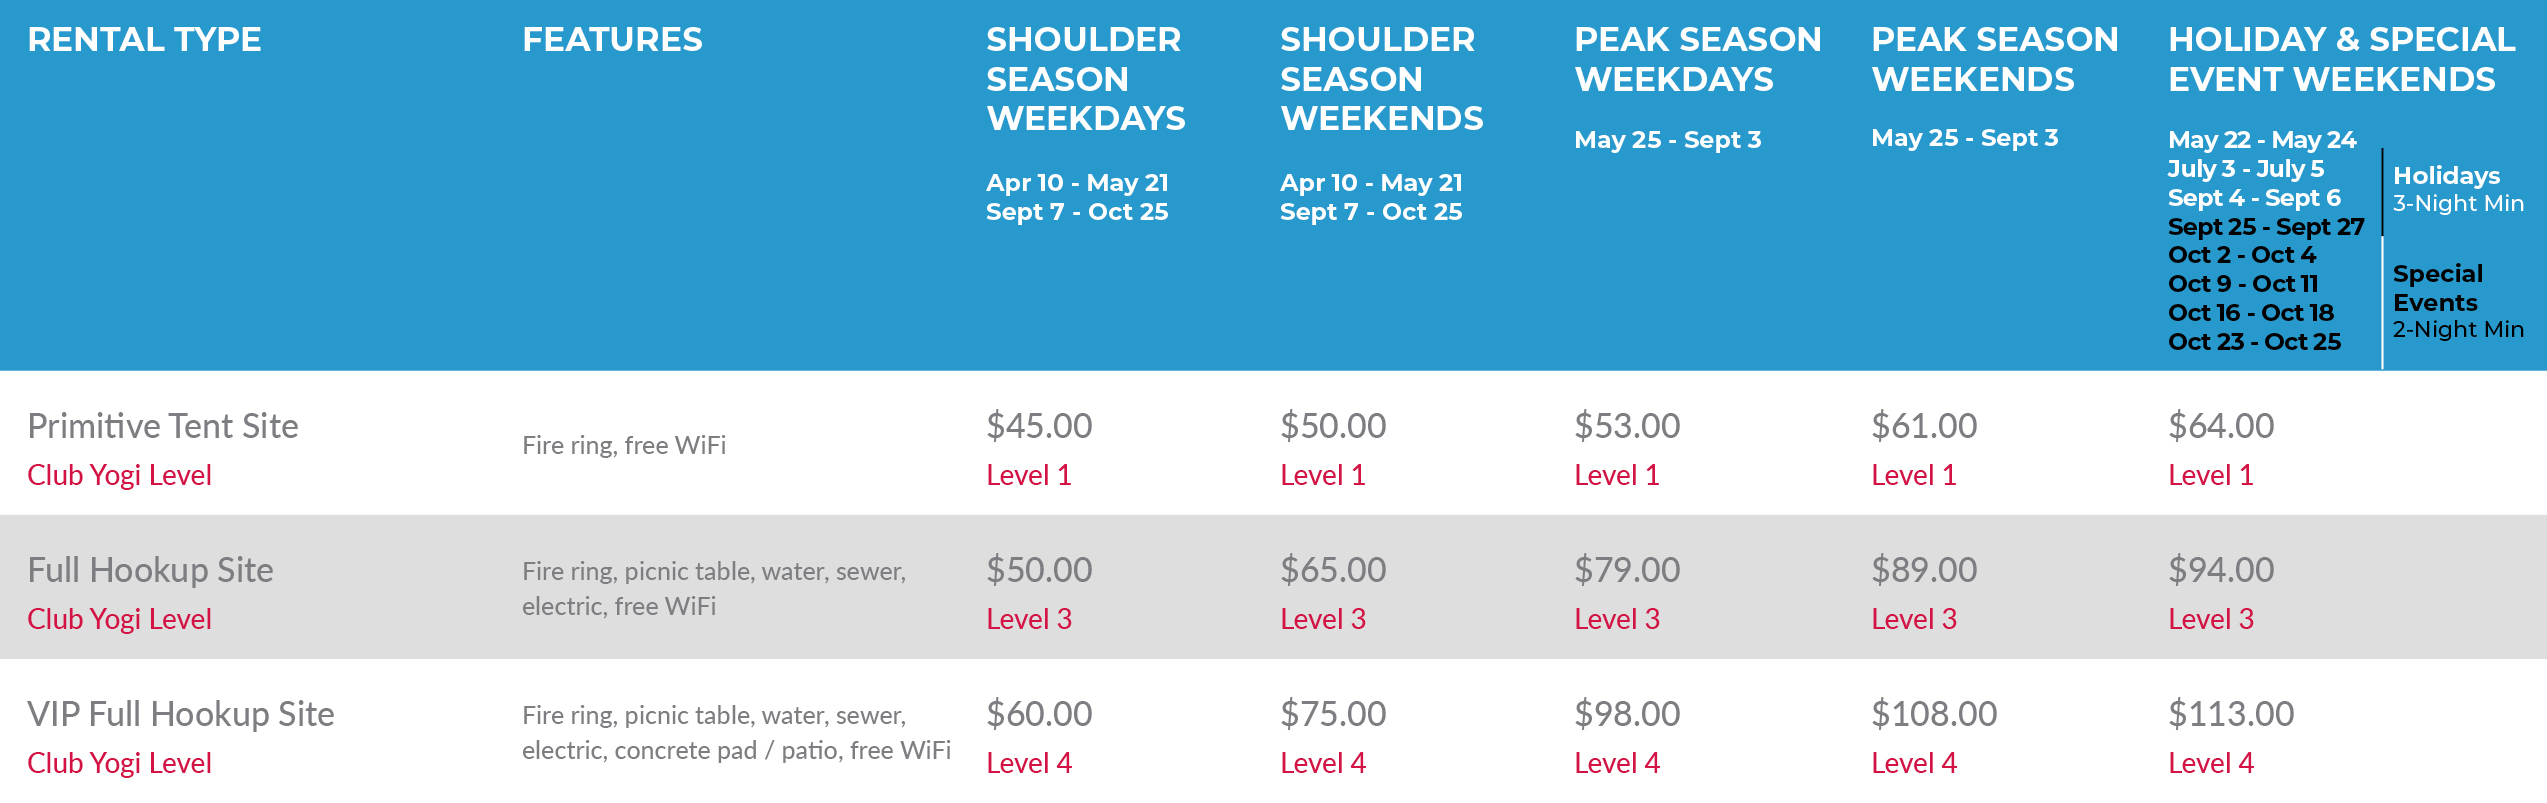The height and width of the screenshot is (803, 2547).
Task: Click the $79.00 Full Hookup price
Action: click(x=1627, y=570)
